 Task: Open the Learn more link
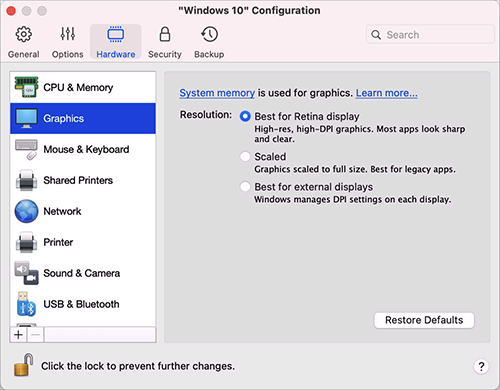[x=387, y=93]
